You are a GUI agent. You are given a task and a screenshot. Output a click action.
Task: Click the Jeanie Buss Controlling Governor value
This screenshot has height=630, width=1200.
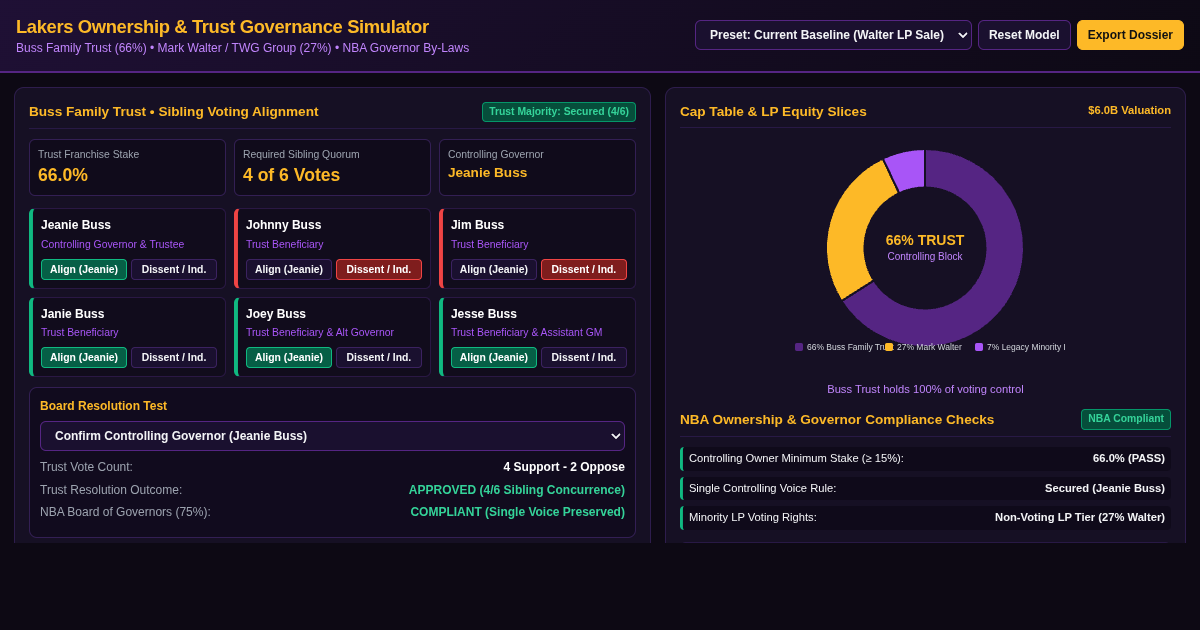click(487, 172)
